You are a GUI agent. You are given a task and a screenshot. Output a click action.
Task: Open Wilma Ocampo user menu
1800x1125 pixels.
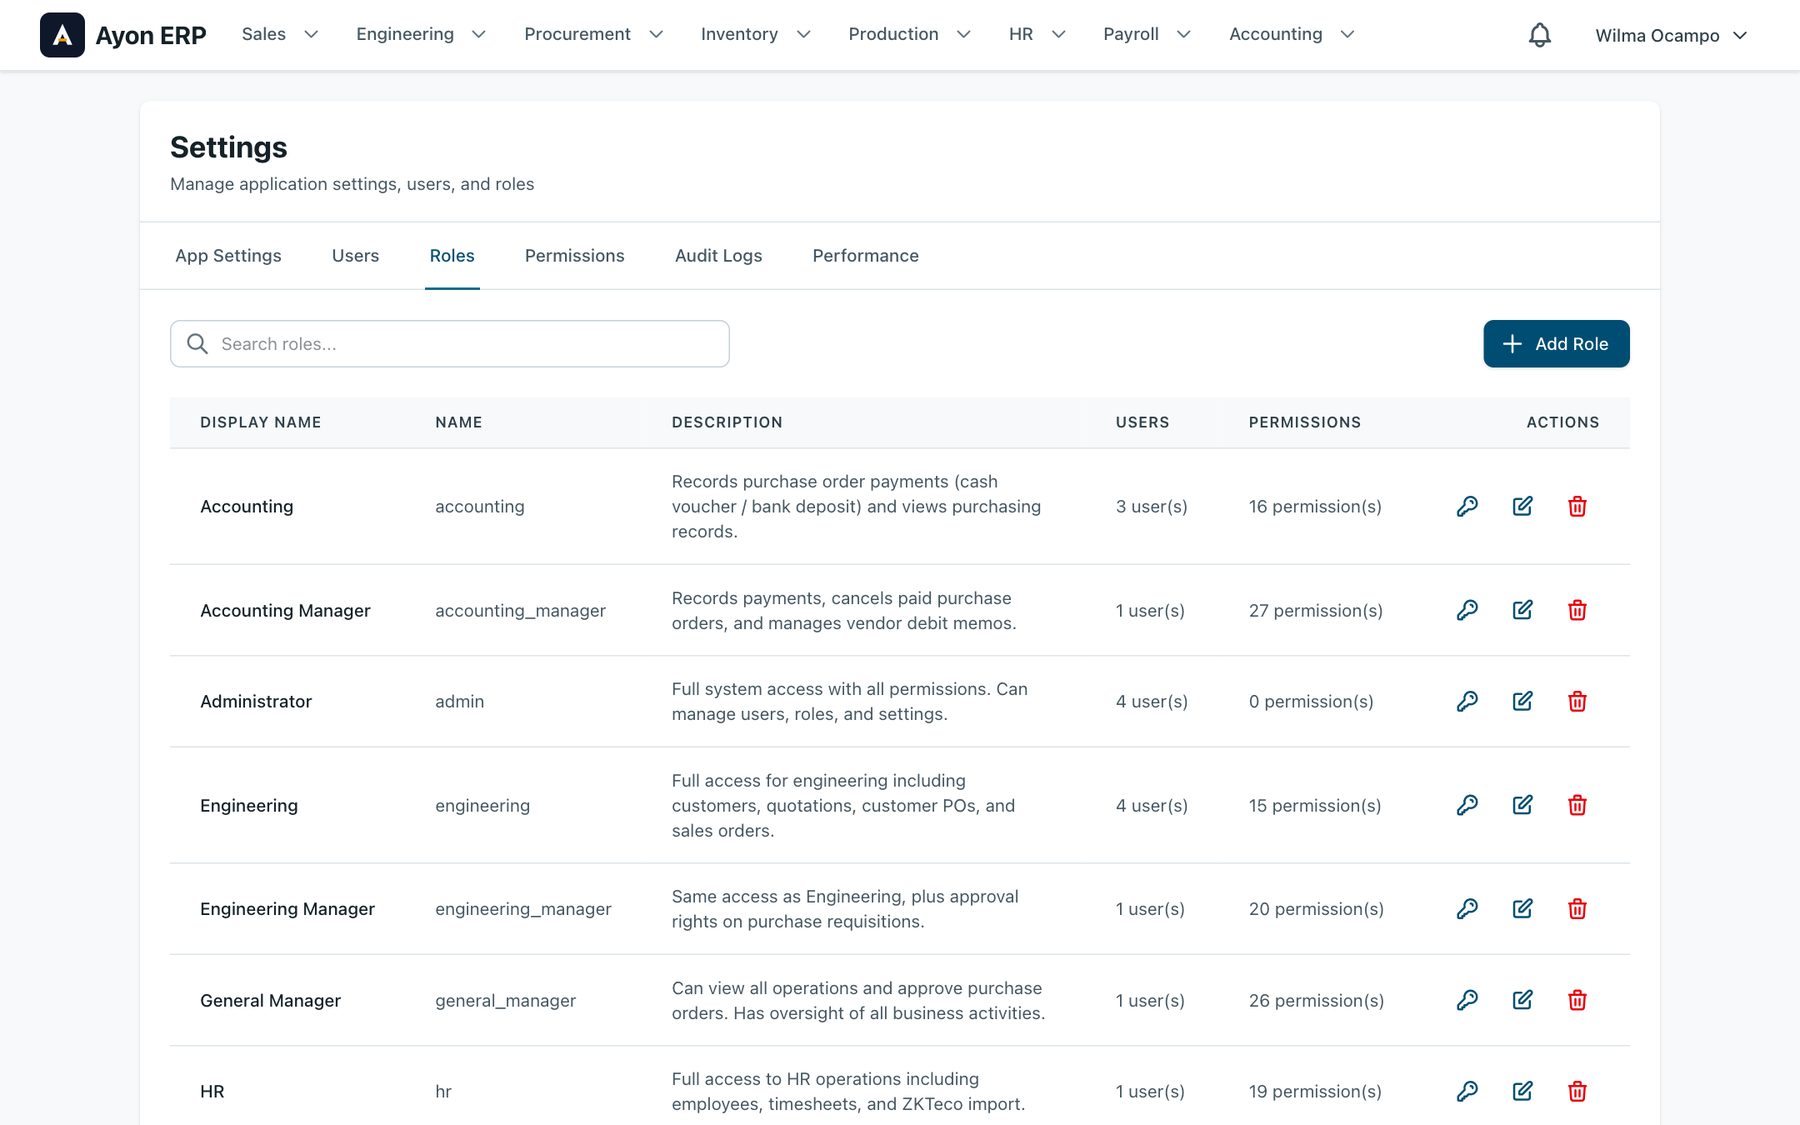1671,35
